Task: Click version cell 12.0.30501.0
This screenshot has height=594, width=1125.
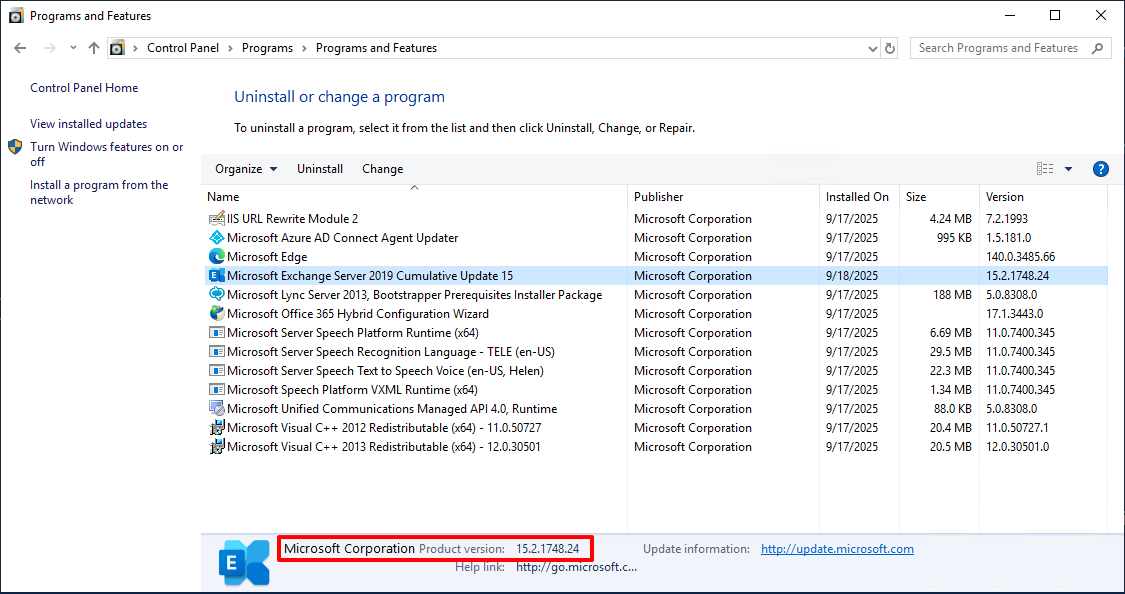Action: click(x=1017, y=447)
